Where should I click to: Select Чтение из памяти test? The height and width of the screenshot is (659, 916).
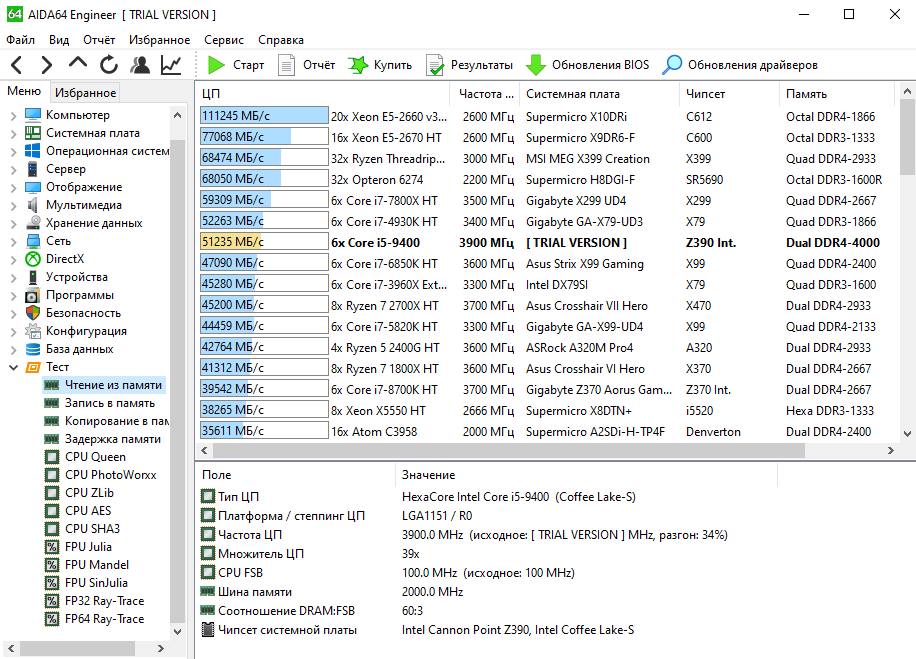(x=104, y=385)
